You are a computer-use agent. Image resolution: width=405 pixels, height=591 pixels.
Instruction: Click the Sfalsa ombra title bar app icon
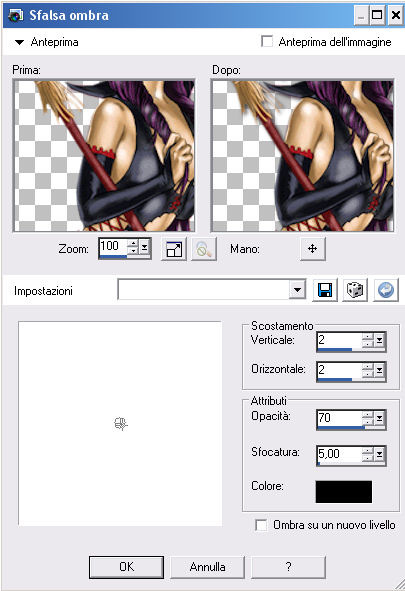15,15
